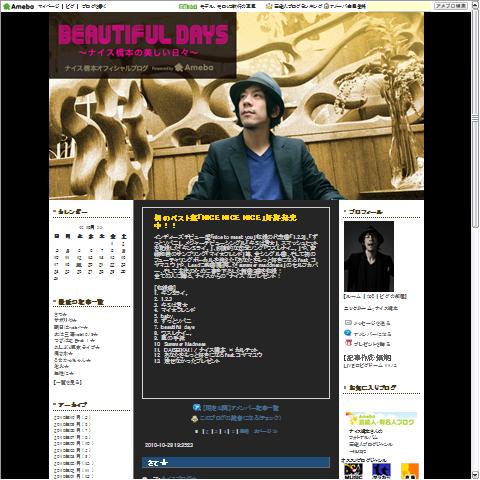Image resolution: width=480 pixels, height=480 pixels.
Task: Click the envelope send message icon
Action: 348,323
